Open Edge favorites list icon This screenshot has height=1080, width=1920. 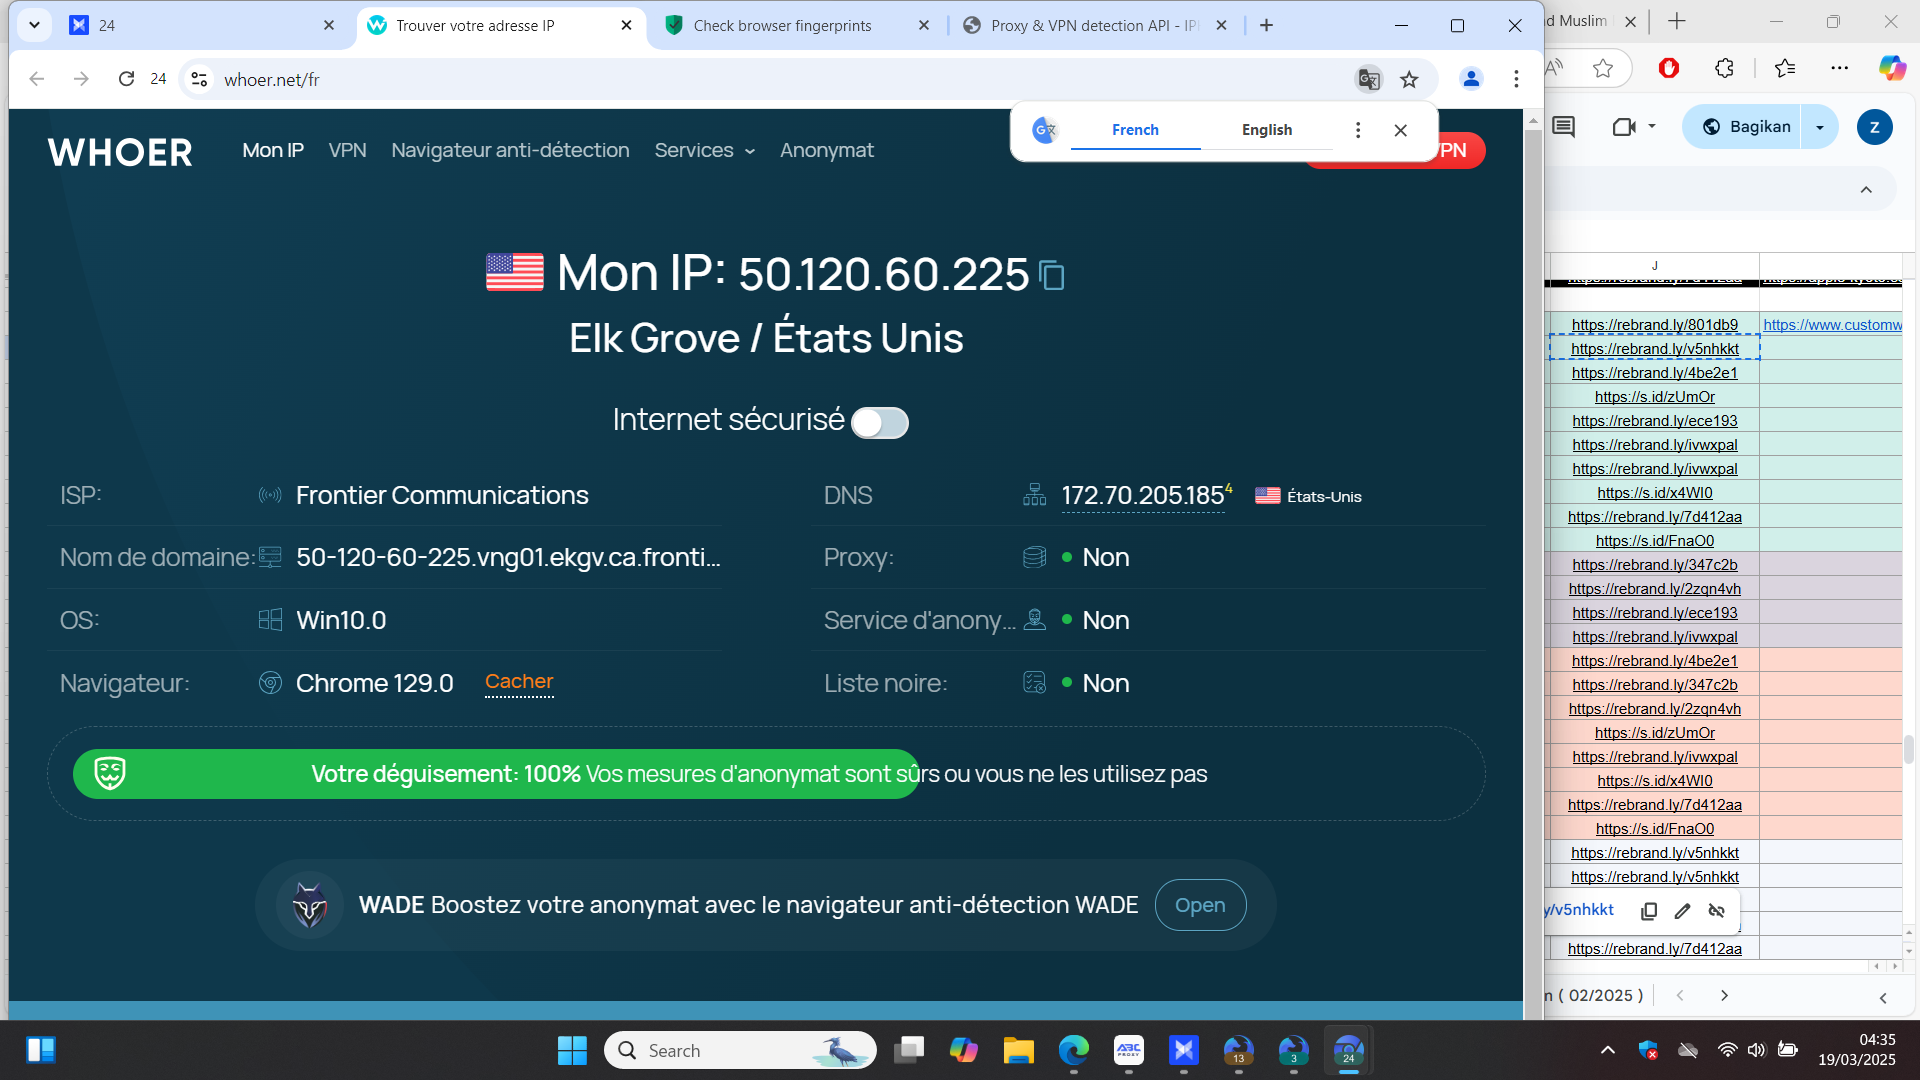tap(1785, 68)
